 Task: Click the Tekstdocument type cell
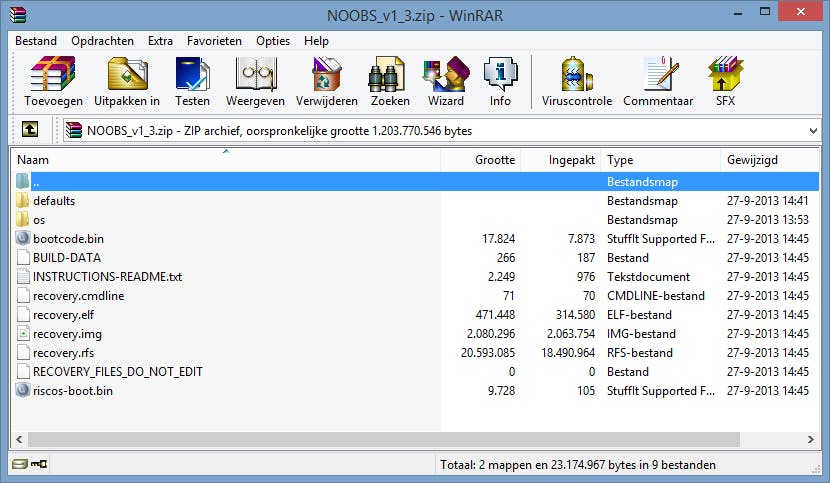click(648, 276)
